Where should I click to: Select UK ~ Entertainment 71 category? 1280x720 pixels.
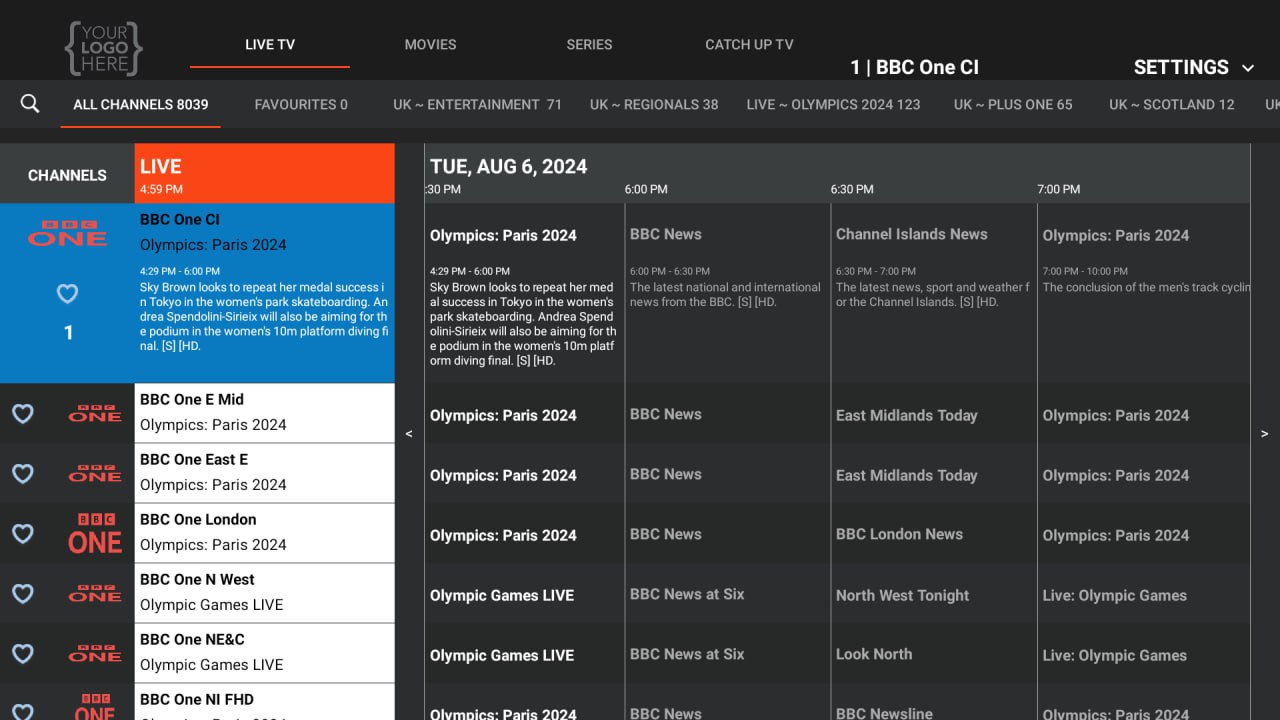[x=477, y=104]
